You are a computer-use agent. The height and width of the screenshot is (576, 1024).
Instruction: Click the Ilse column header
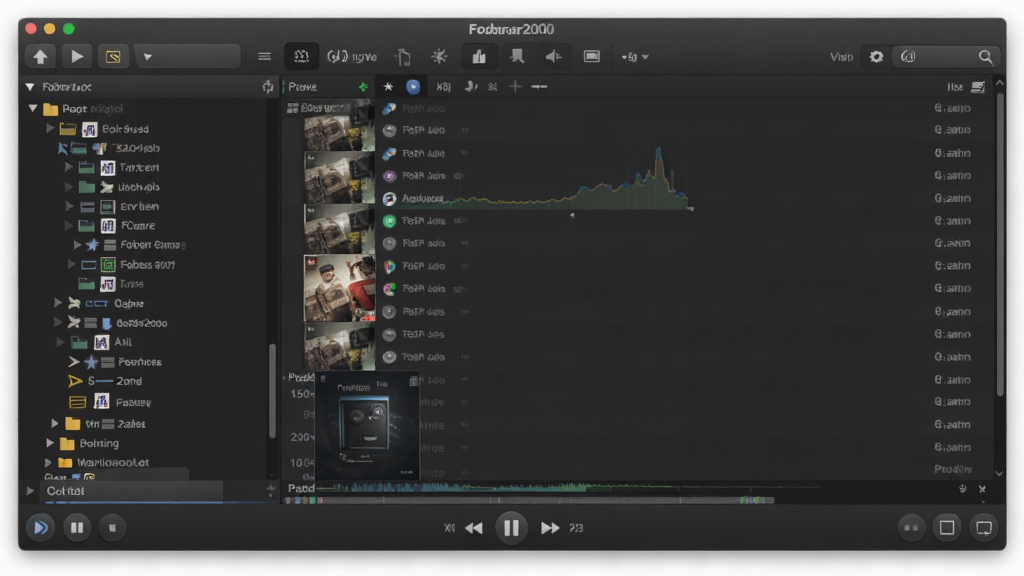(955, 87)
